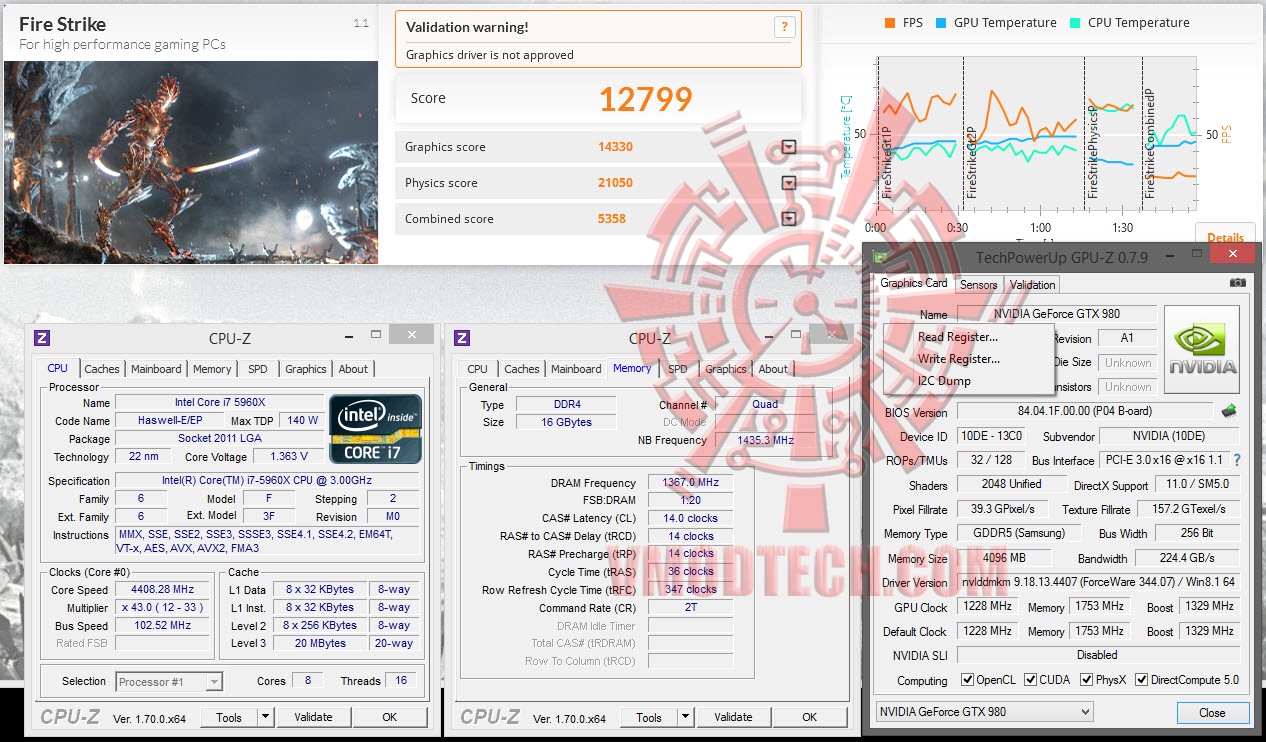Click the Multiplier value x 43.0
Image resolution: width=1266 pixels, height=742 pixels.
point(162,608)
